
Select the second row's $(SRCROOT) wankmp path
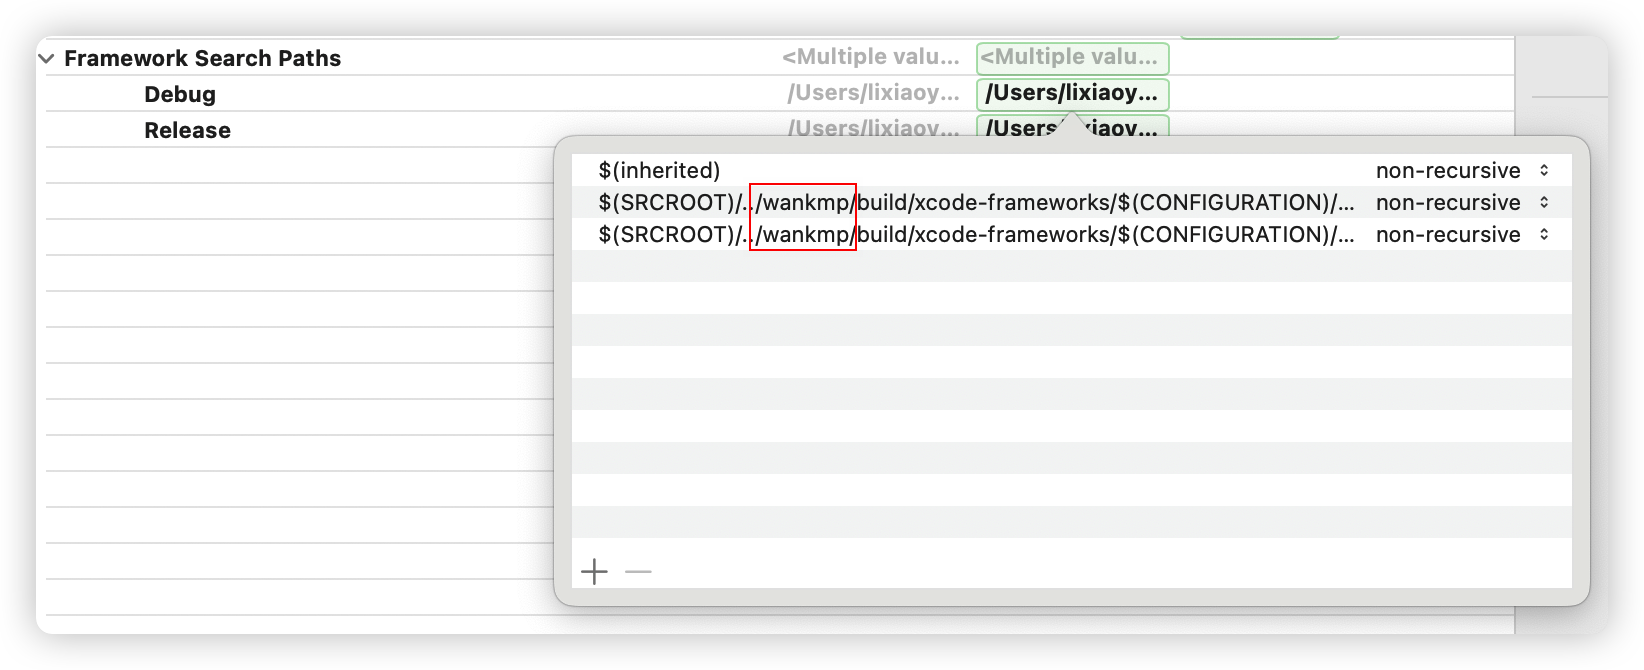pos(975,203)
